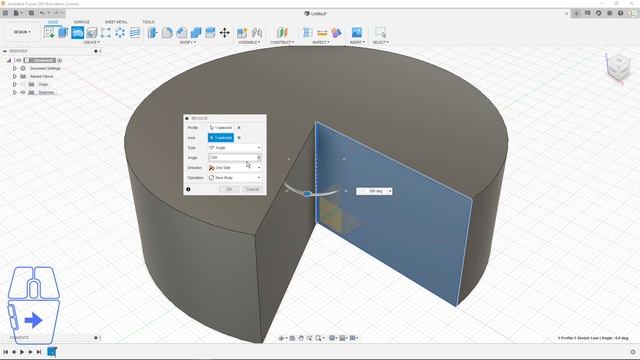The height and width of the screenshot is (360, 640).
Task: Select the Insert Image tool
Action: pyautogui.click(x=357, y=32)
